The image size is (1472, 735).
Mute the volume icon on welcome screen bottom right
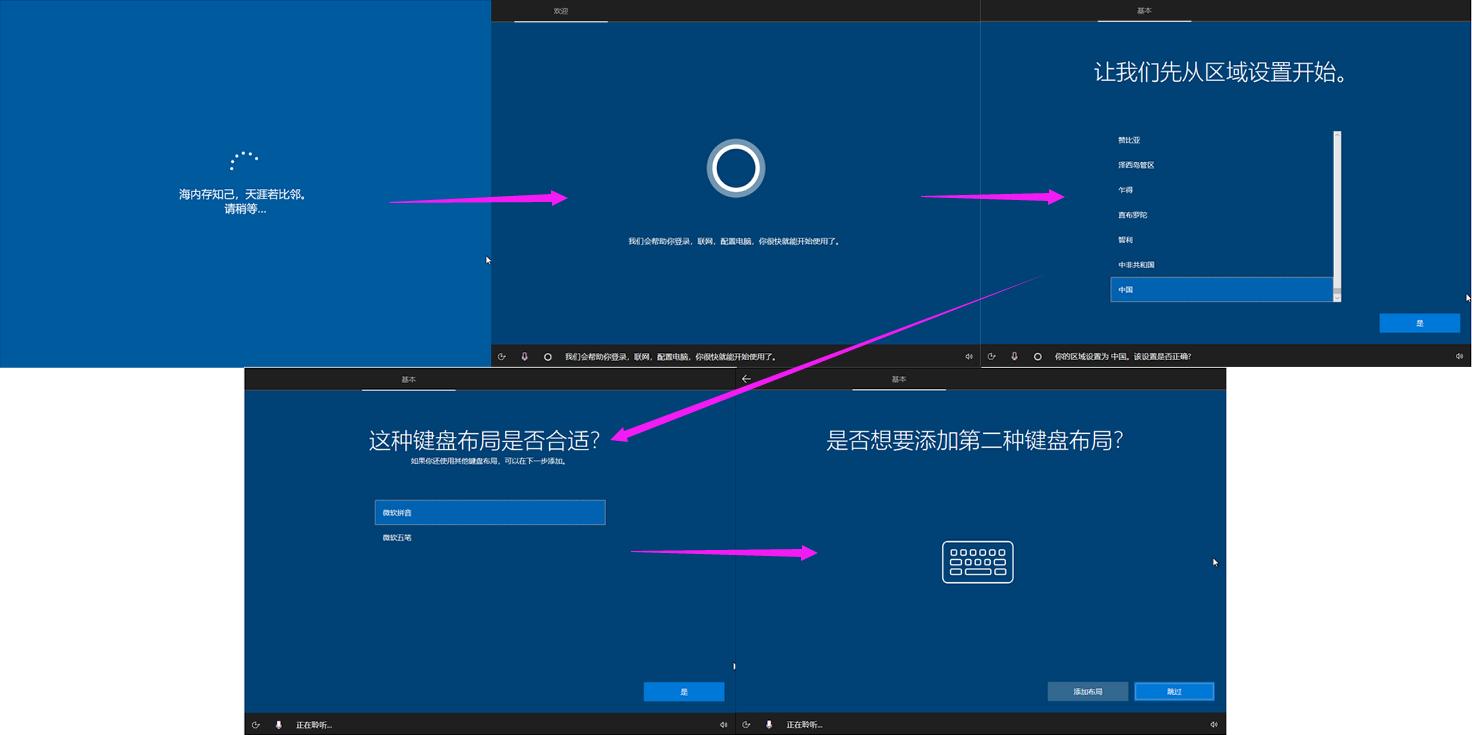pos(967,356)
